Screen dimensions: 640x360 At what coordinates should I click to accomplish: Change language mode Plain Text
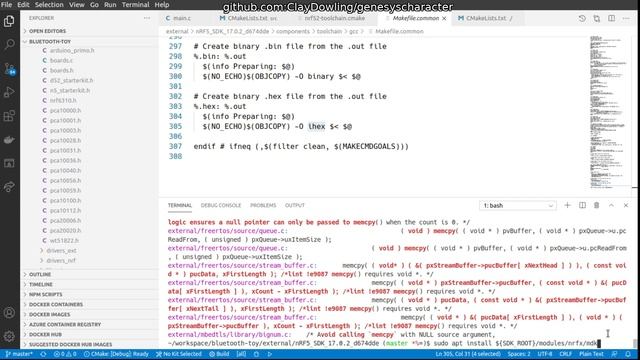coord(591,354)
